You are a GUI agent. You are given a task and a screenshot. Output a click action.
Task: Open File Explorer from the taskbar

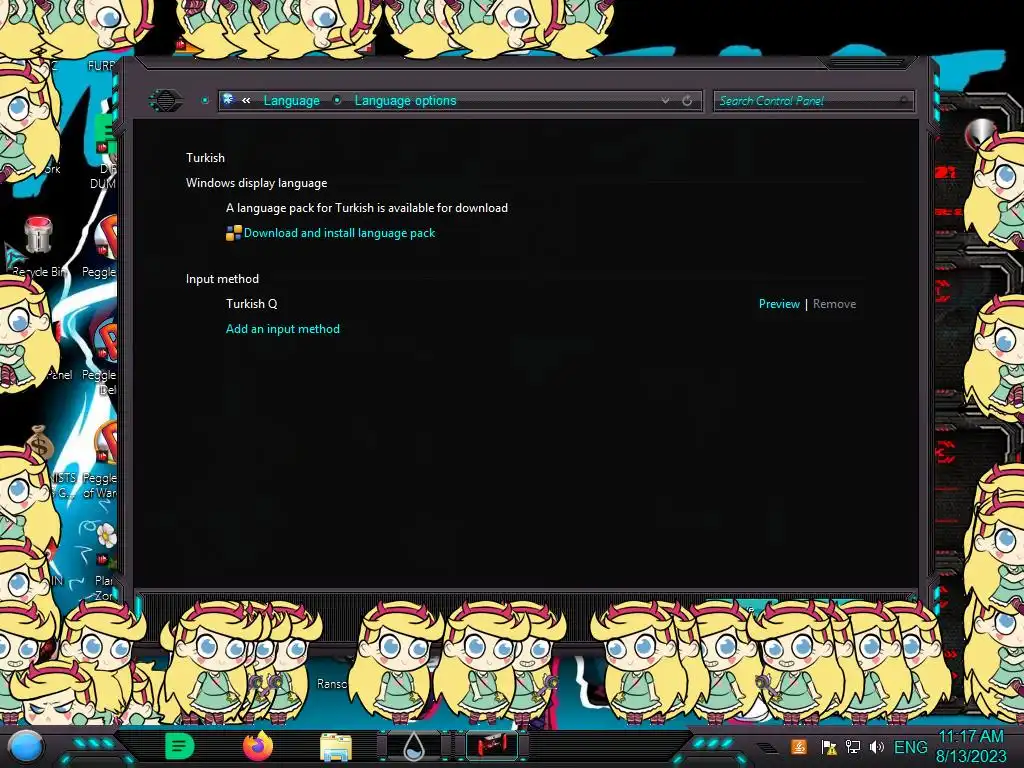[x=336, y=746]
